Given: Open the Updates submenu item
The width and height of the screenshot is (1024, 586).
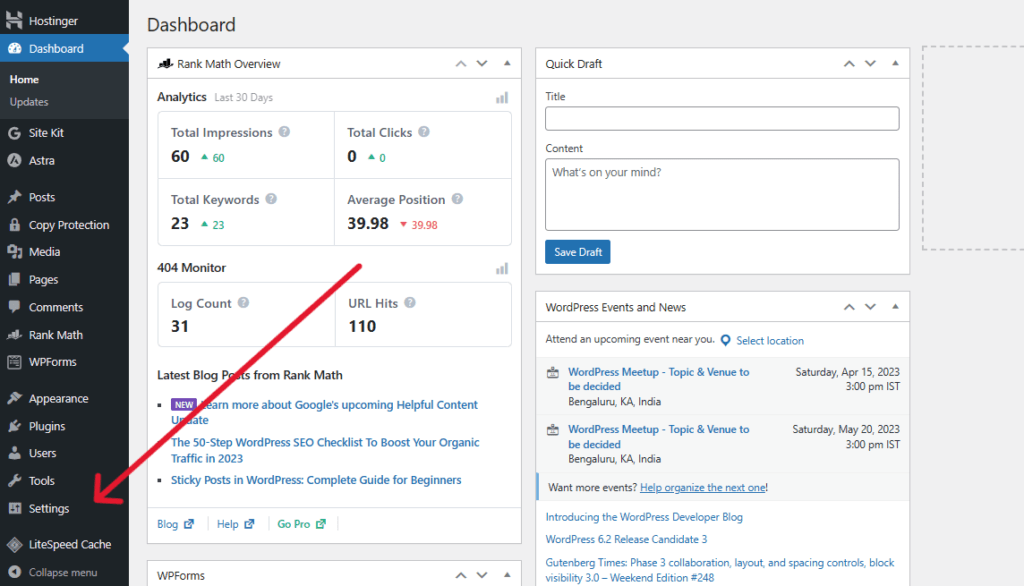Looking at the screenshot, I should pos(29,102).
